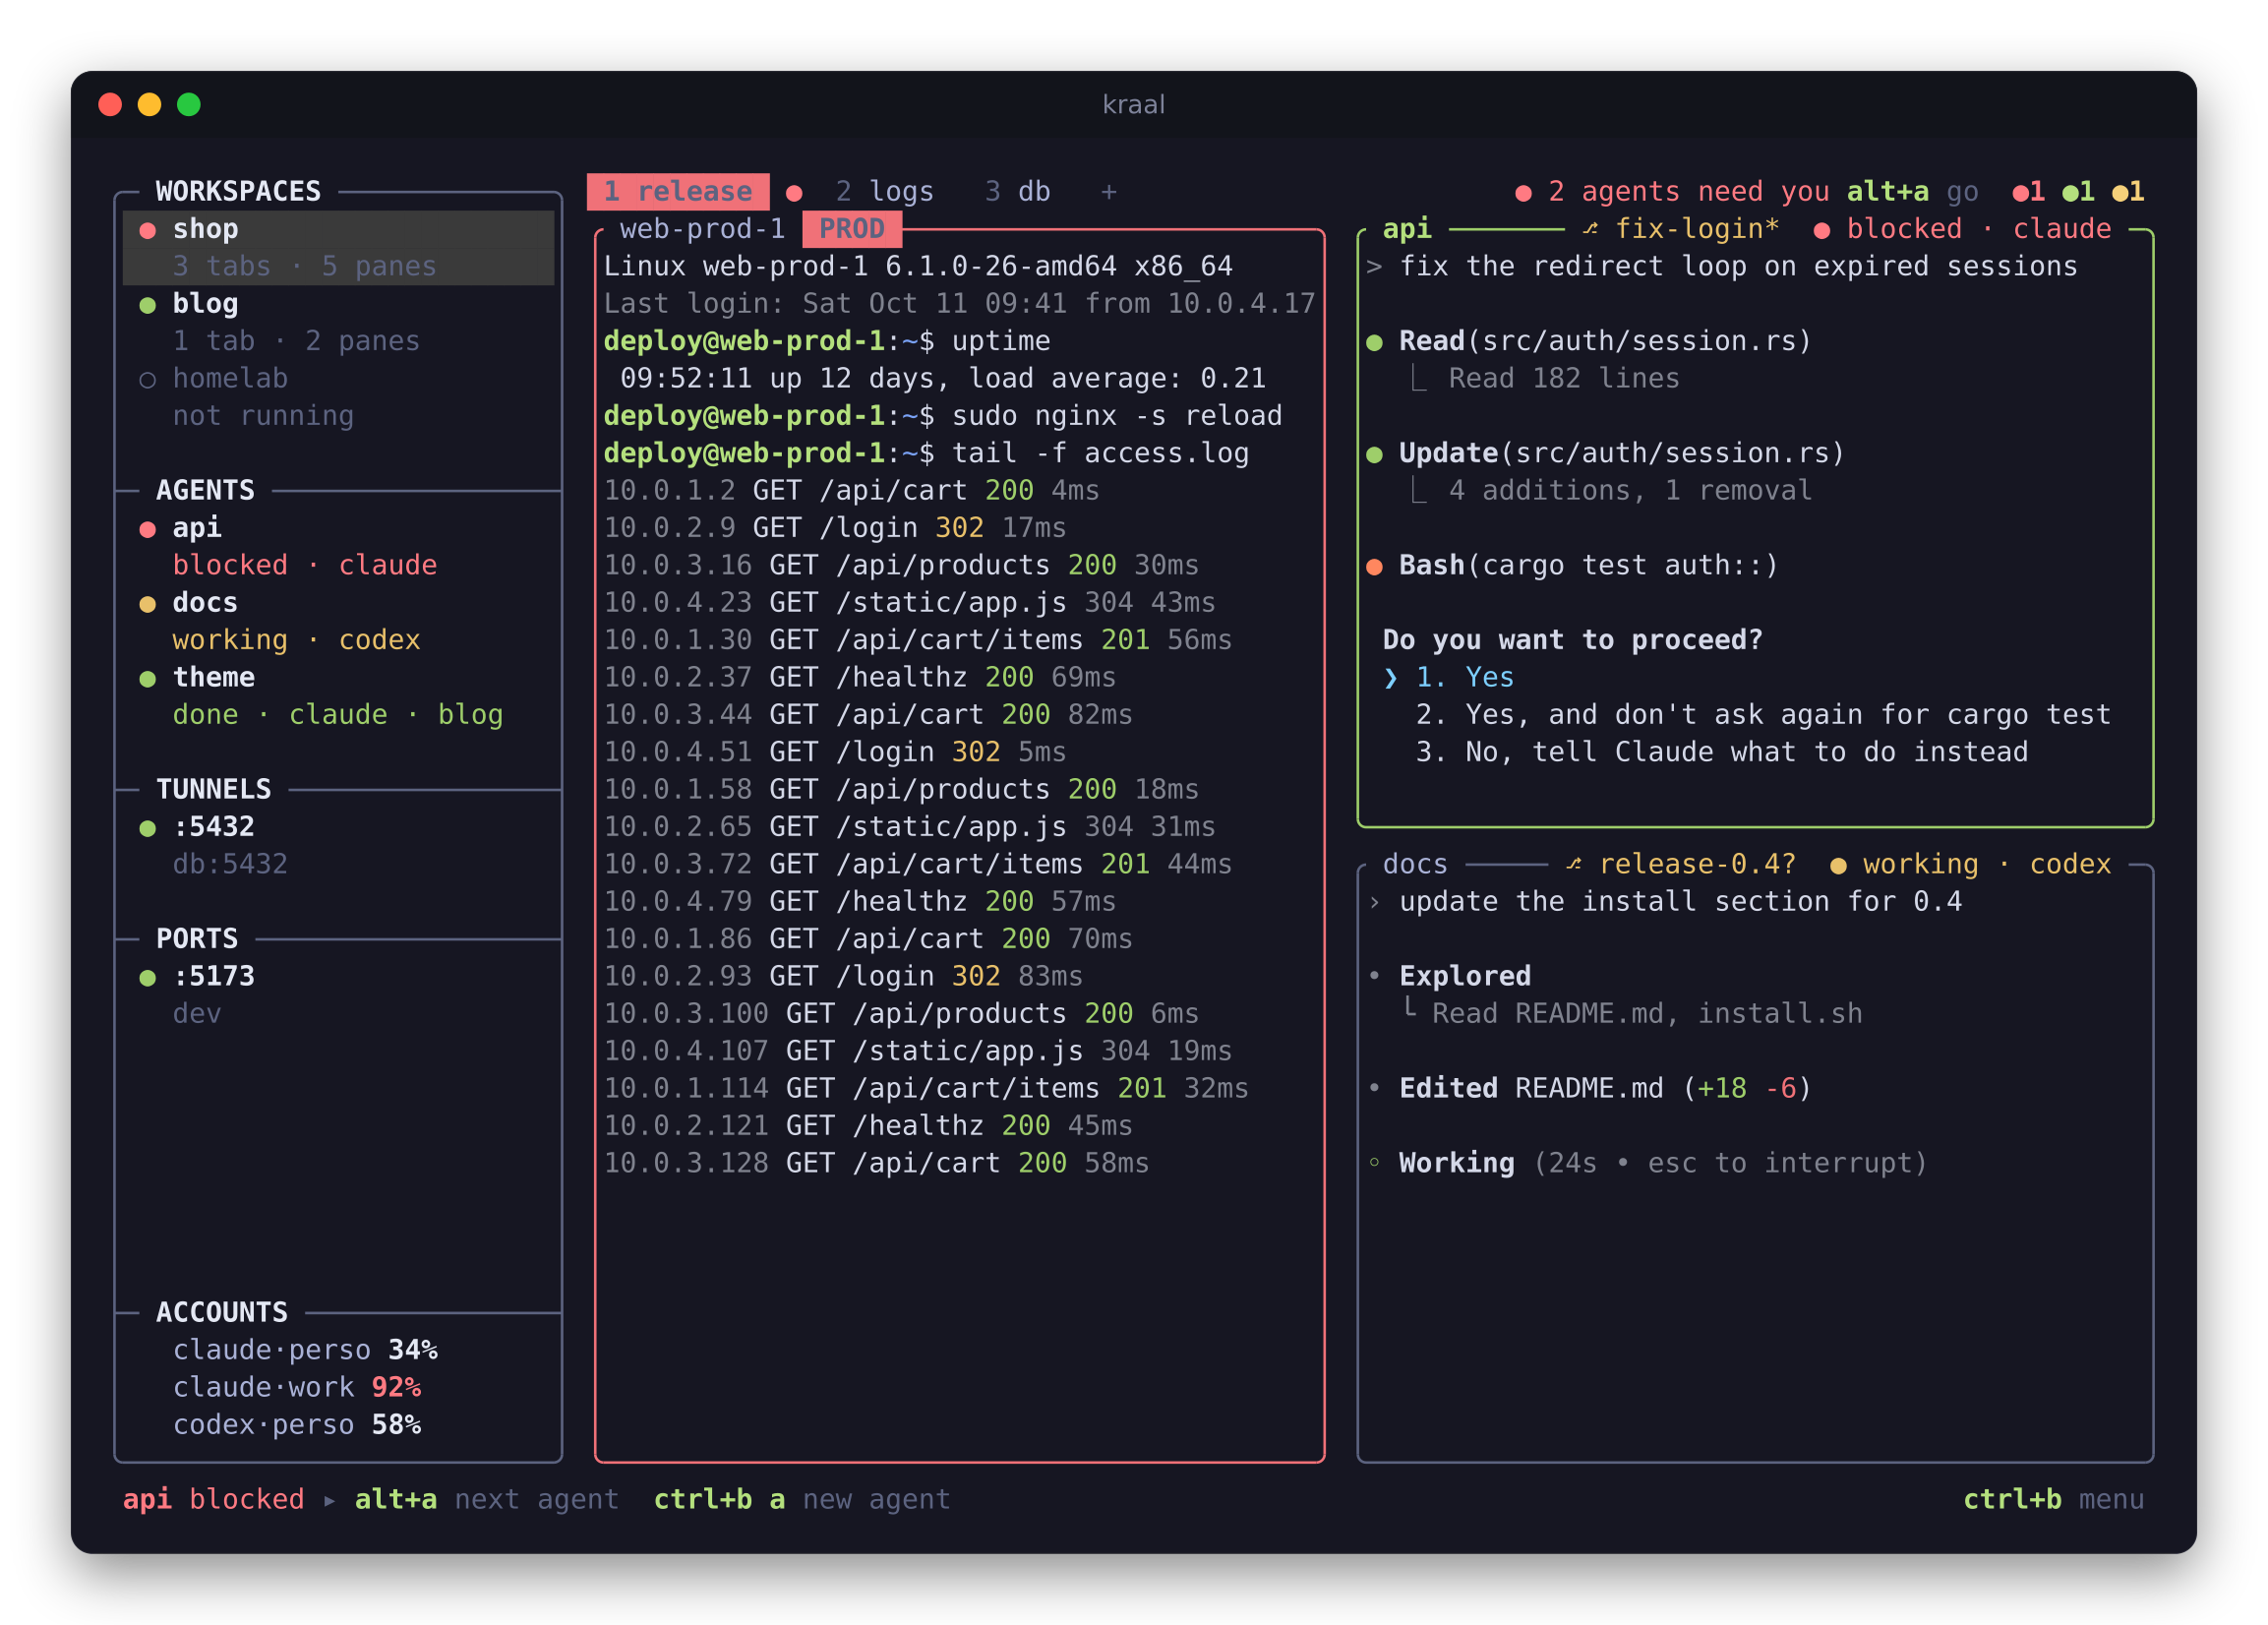Viewport: 2268px width, 1625px height.
Task: Click the '2 agents need you' notice
Action: (1673, 191)
